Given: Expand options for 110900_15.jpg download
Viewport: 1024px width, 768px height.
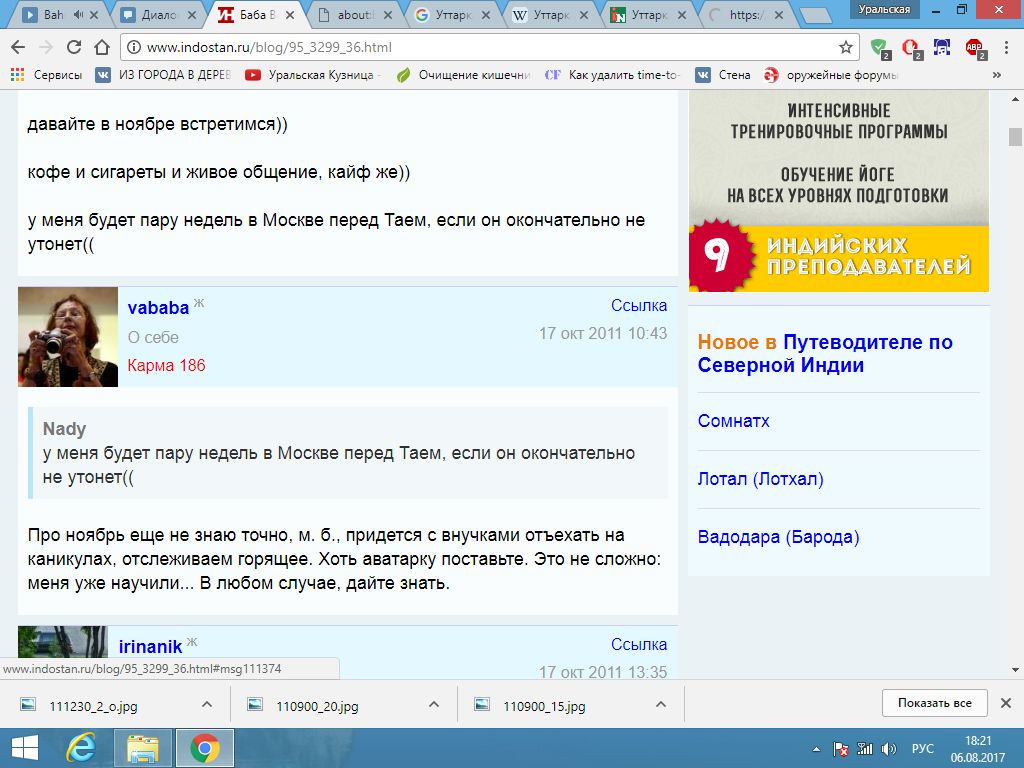Looking at the screenshot, I should pos(661,704).
